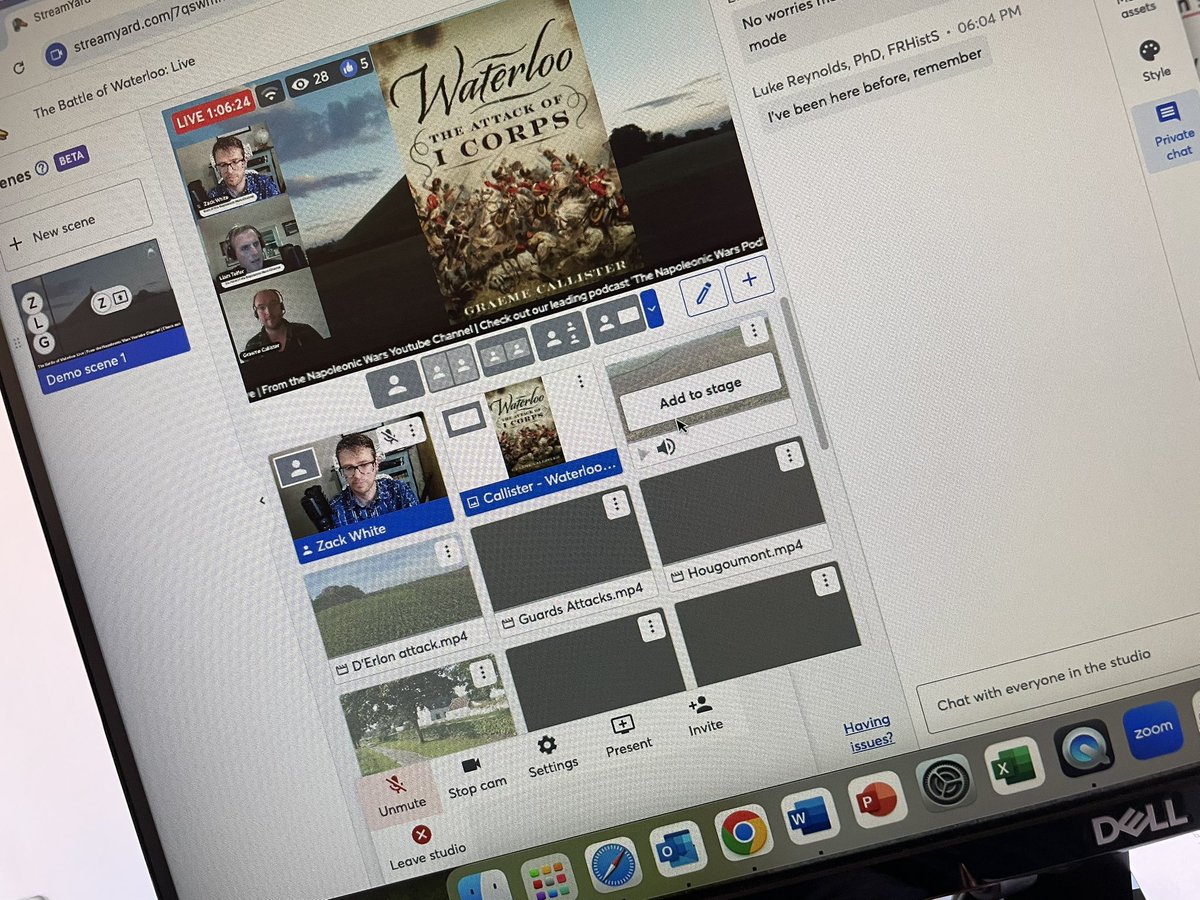Click Scenes help question mark icon
The image size is (1200, 900).
pos(42,168)
